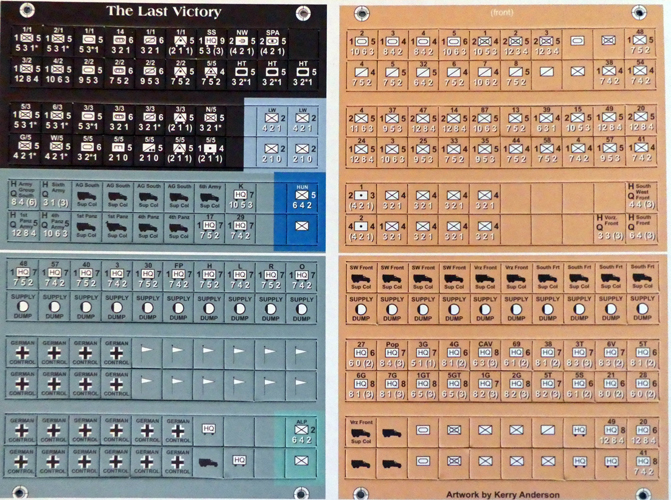Select the 4/2 infantry counter rated 10 6 3
Screen dimensions: 671x500
[x=57, y=72]
